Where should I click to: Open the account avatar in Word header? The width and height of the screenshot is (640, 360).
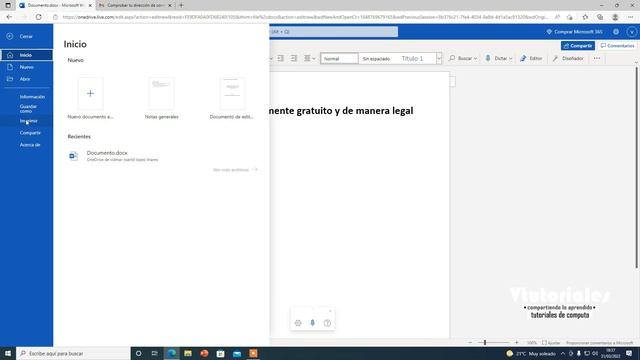point(631,32)
